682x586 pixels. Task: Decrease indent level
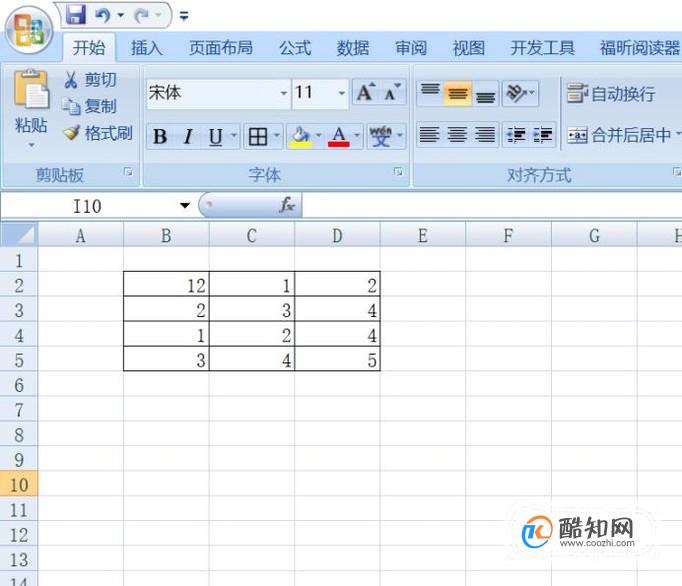(516, 134)
